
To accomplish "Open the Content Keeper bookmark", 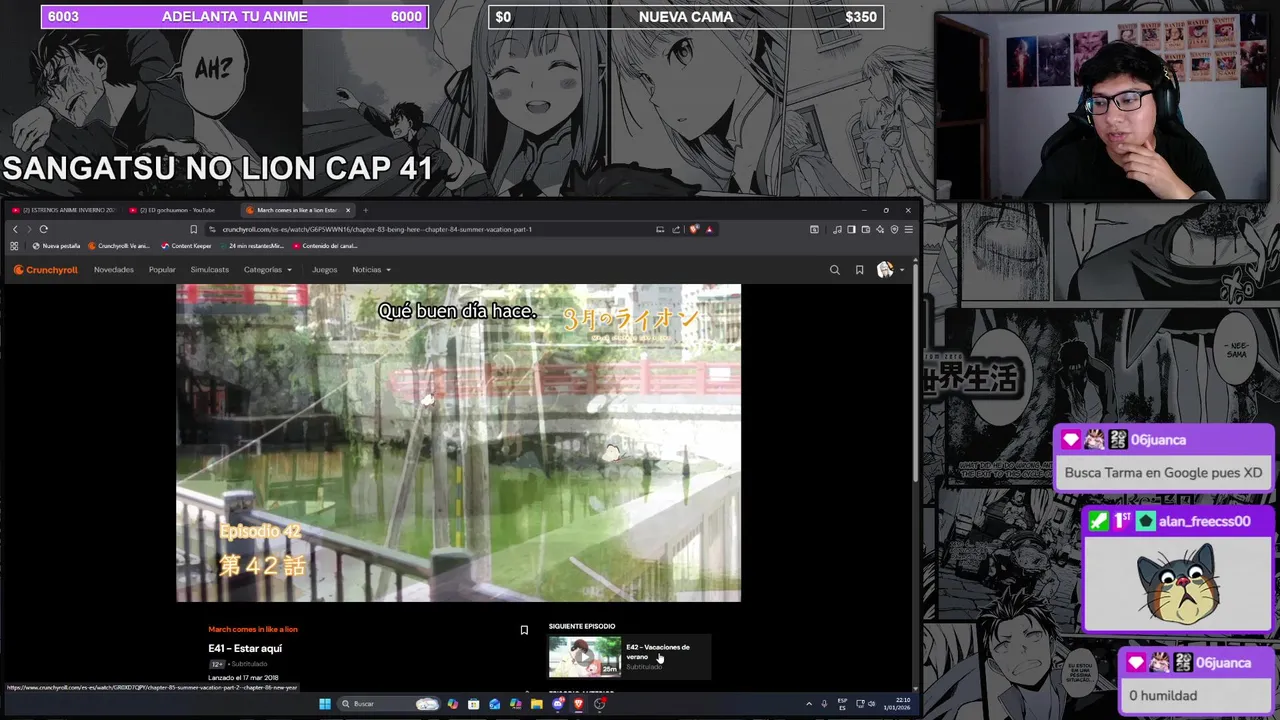I will click(x=187, y=246).
